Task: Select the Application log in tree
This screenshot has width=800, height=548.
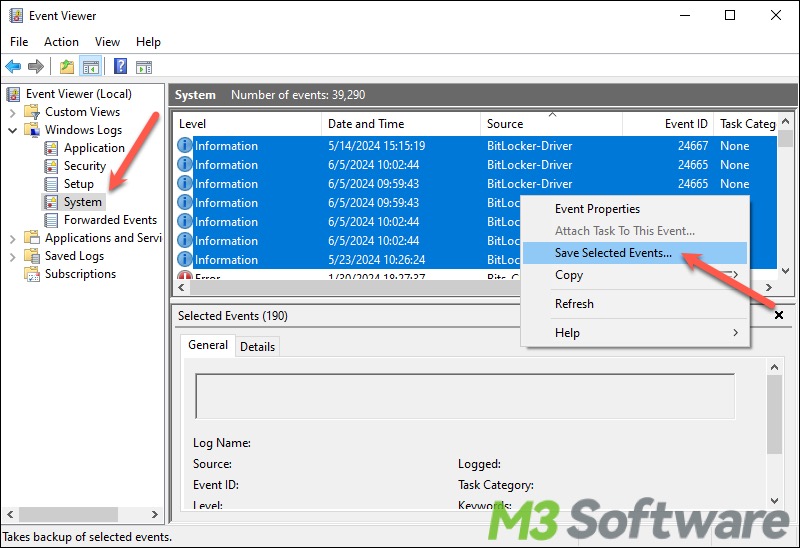Action: click(94, 148)
